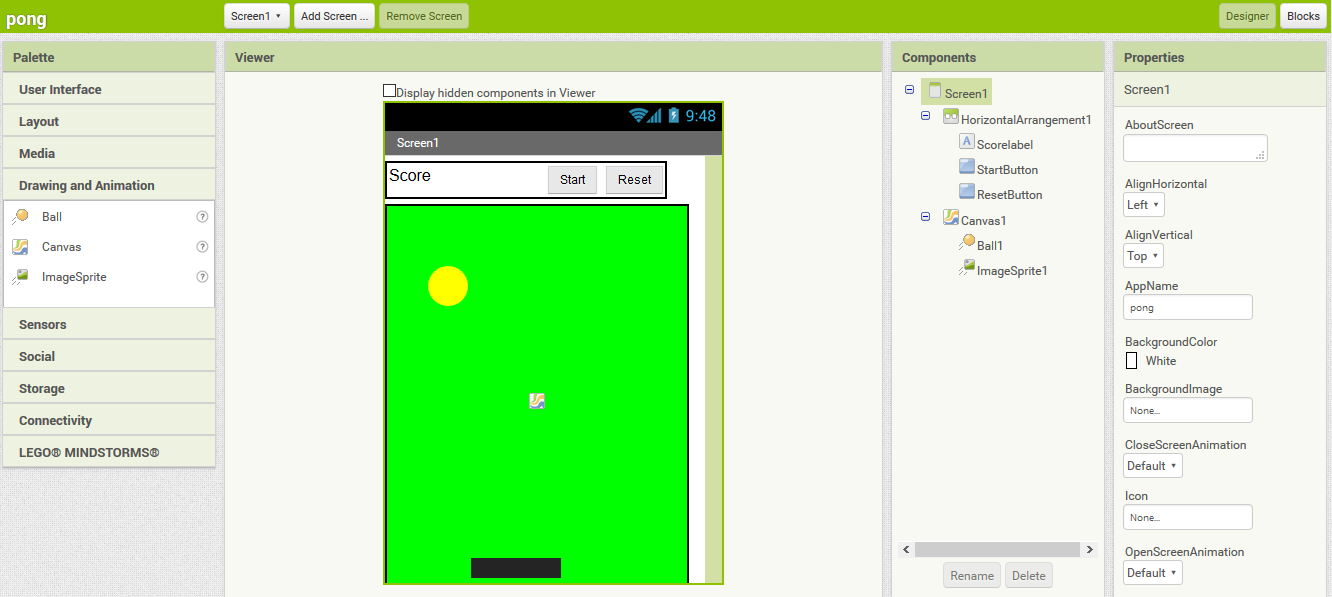The image size is (1332, 597).
Task: Select the Score label in phone preview
Action: 410,175
